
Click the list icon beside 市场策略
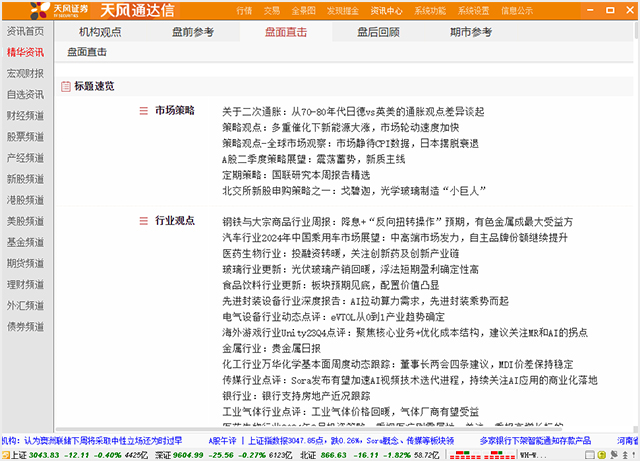click(x=144, y=111)
